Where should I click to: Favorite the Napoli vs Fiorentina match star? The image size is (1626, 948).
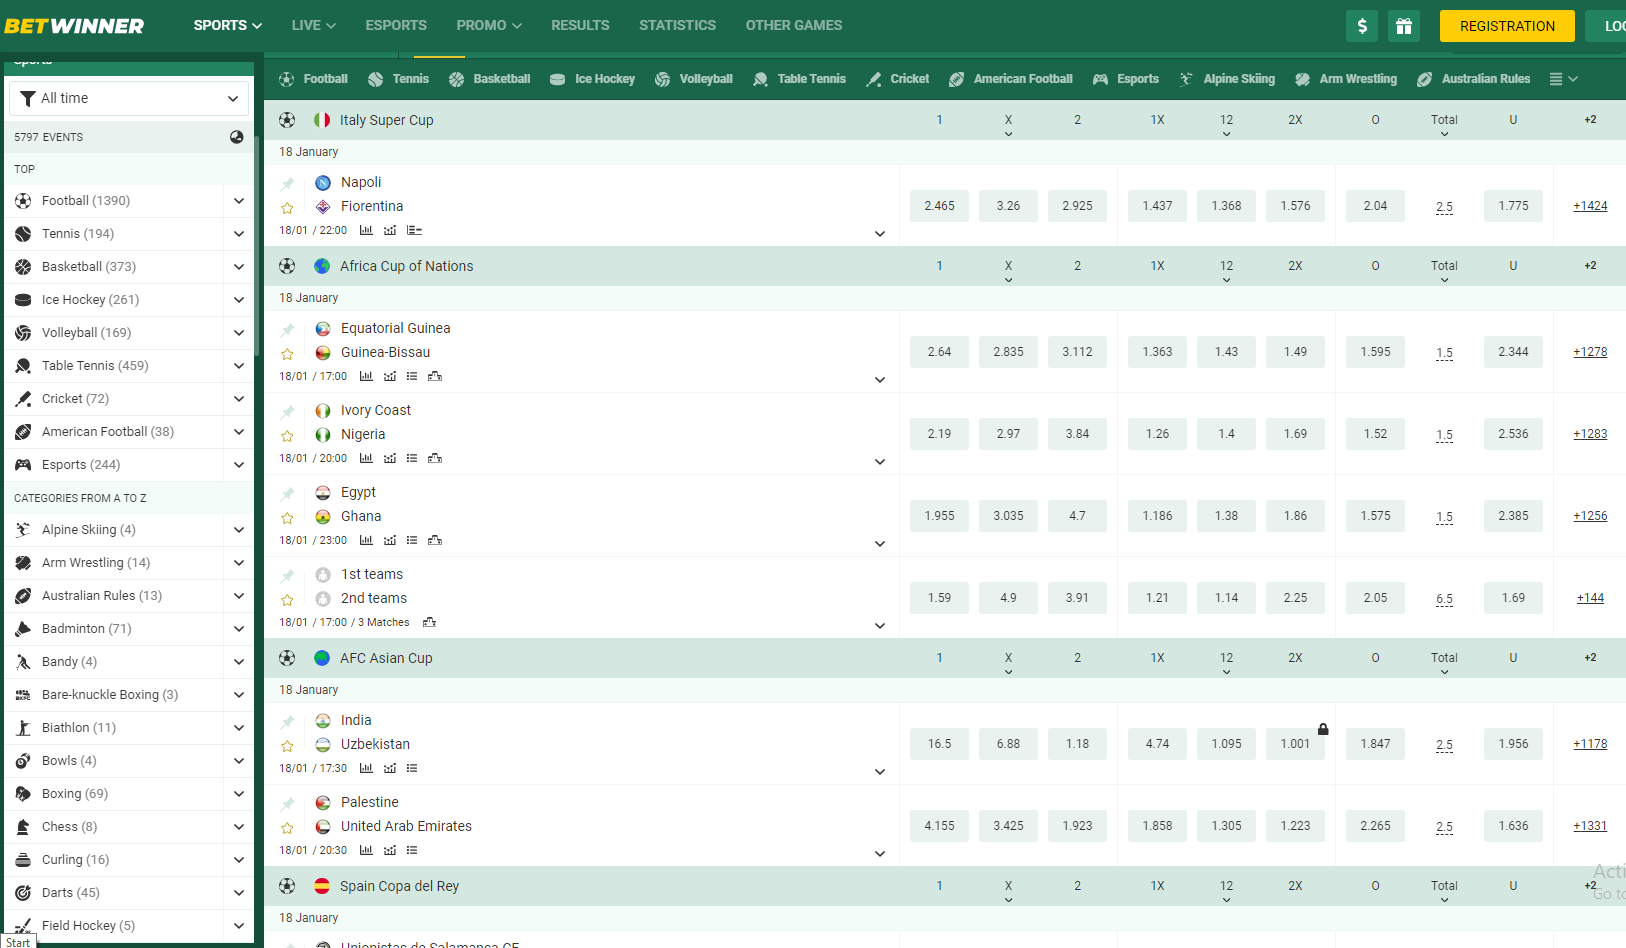288,208
